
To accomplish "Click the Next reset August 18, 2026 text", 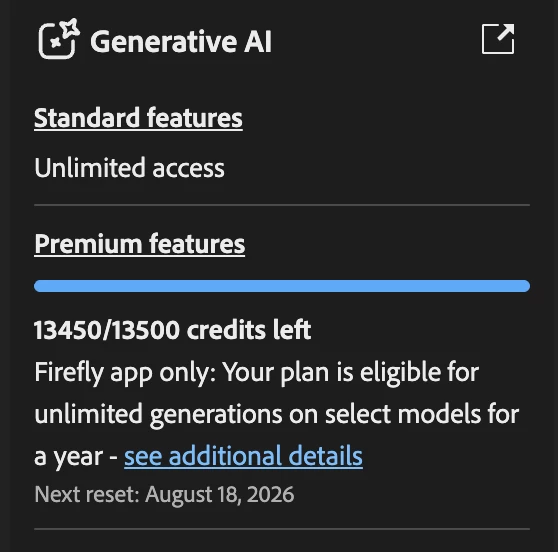I will tap(164, 494).
